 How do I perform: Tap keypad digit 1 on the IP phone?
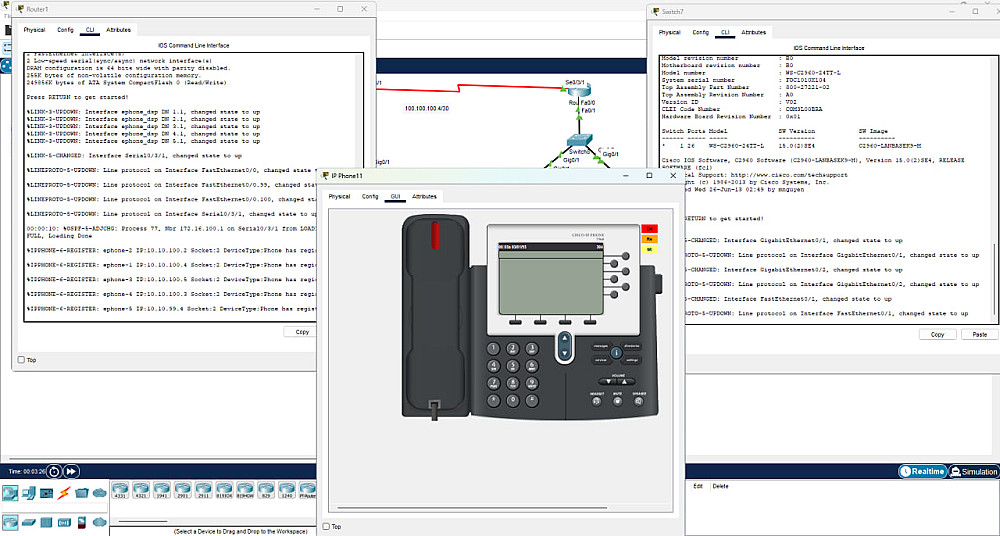[494, 348]
